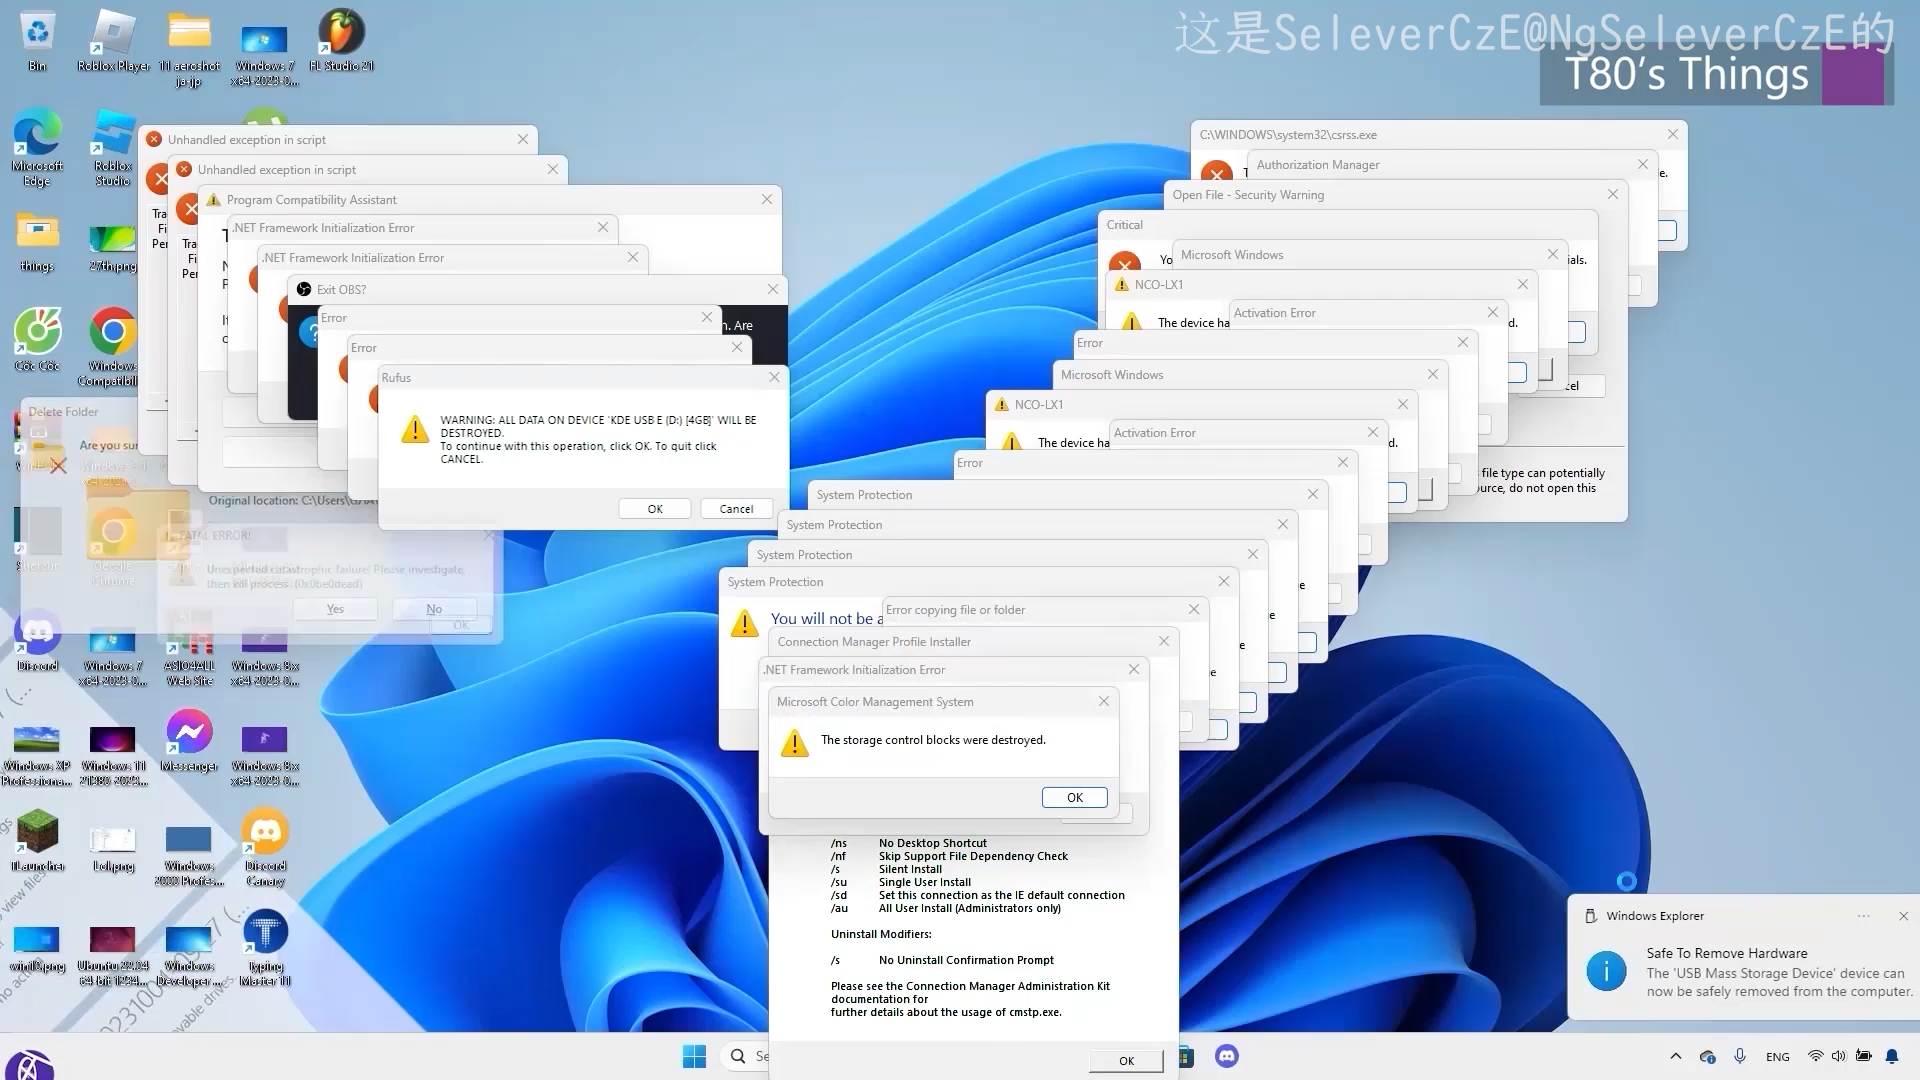Click OK in Microsoft Color Management System dialog

pos(1075,798)
